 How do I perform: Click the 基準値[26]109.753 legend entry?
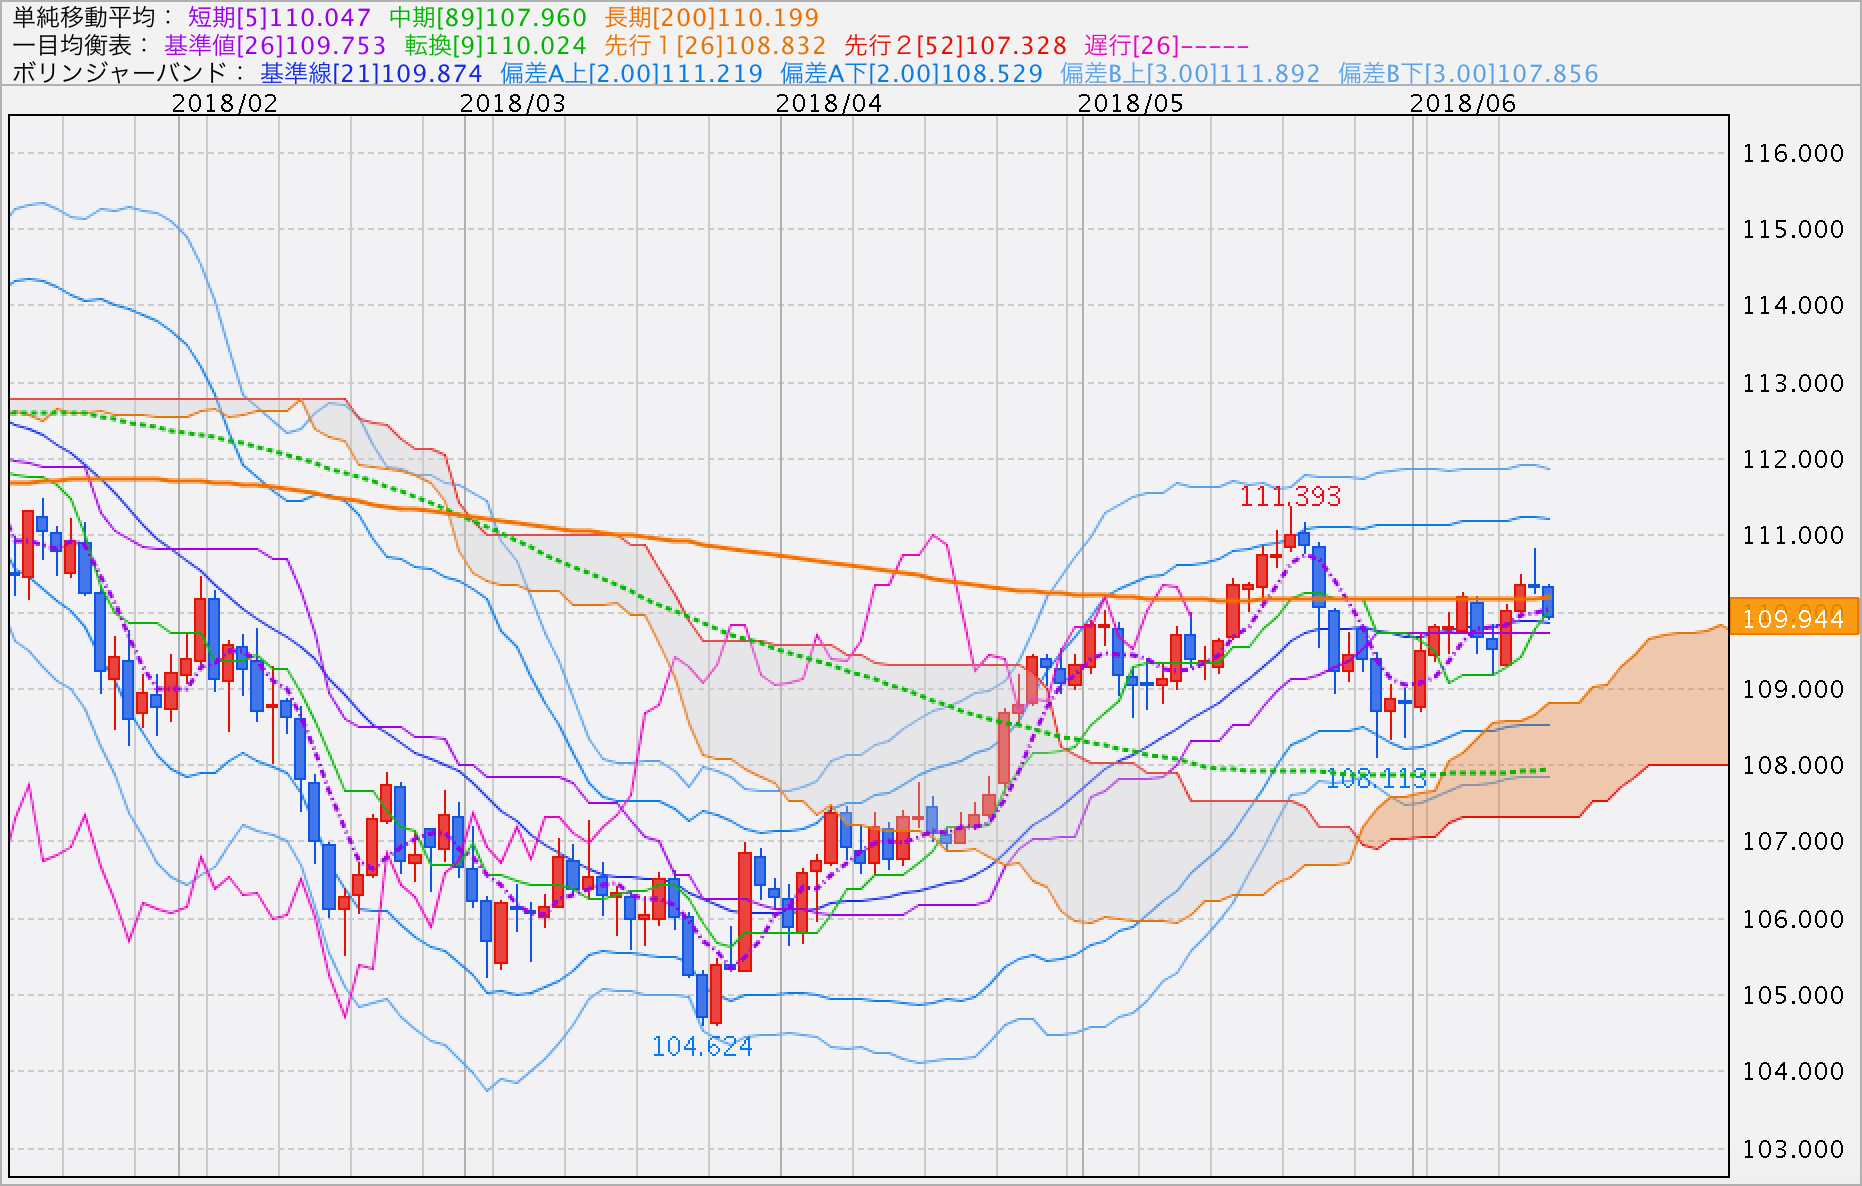click(x=275, y=45)
